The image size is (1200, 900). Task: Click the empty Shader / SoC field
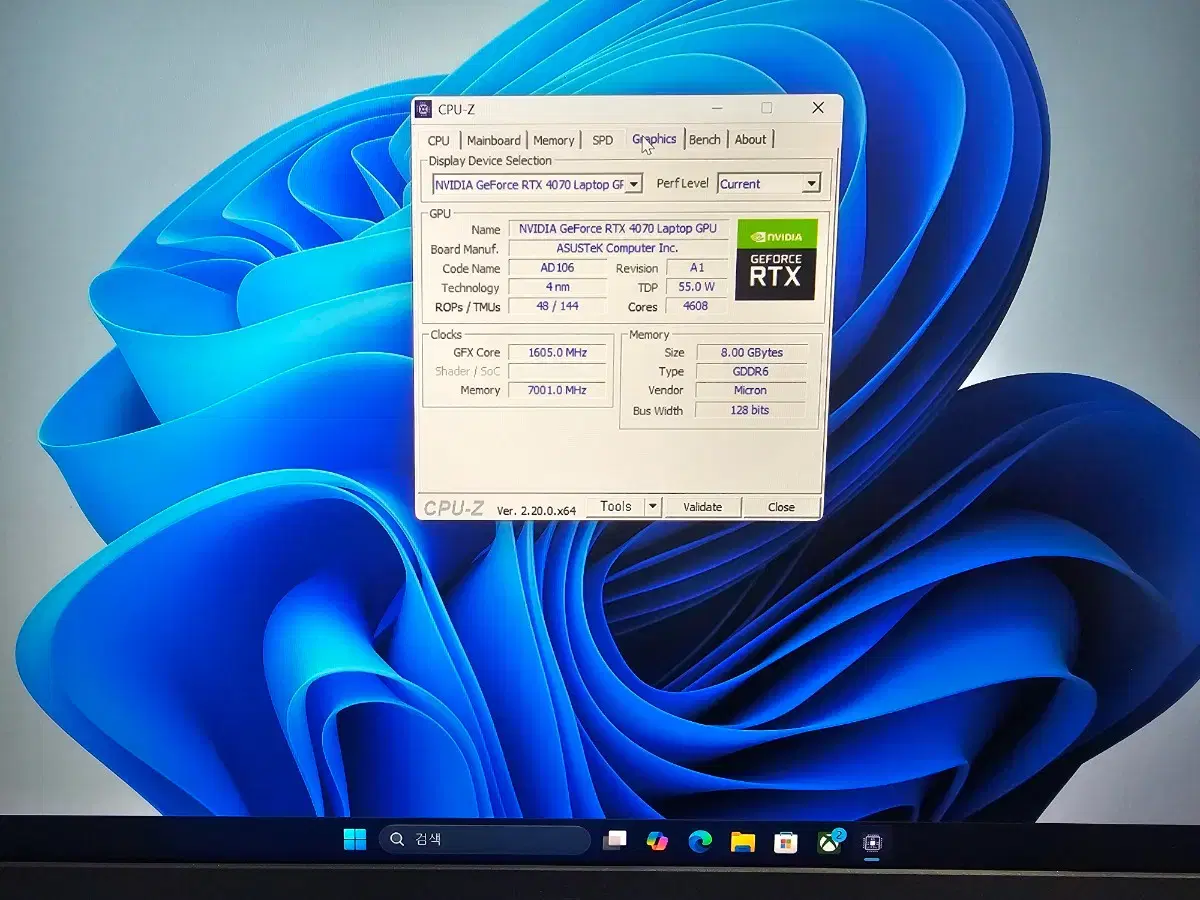557,371
